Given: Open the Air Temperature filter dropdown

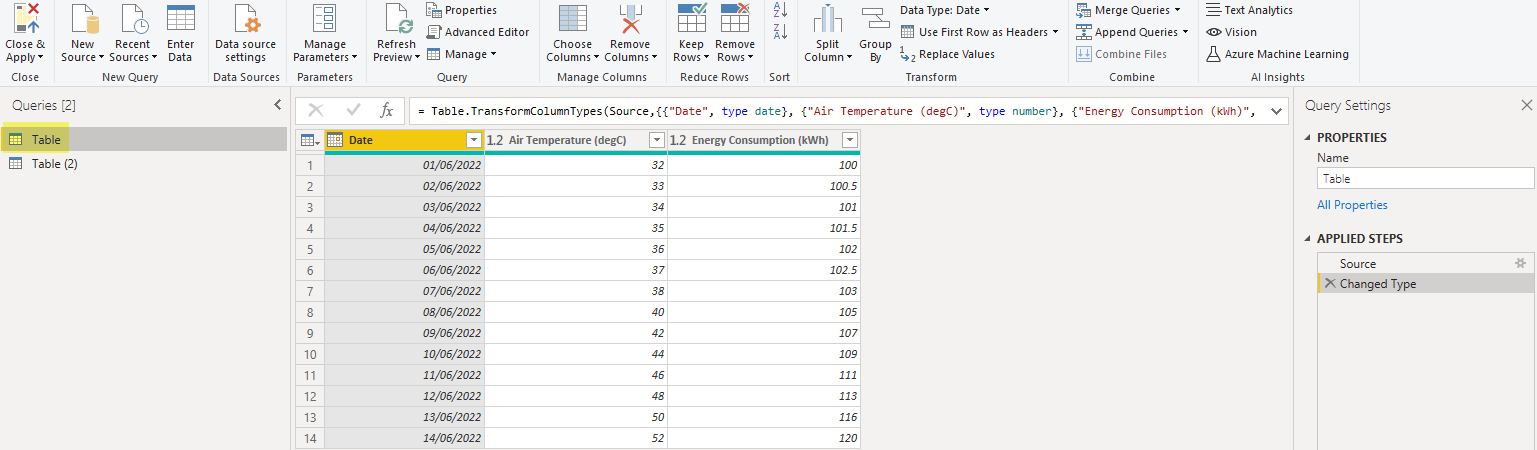Looking at the screenshot, I should coord(657,140).
